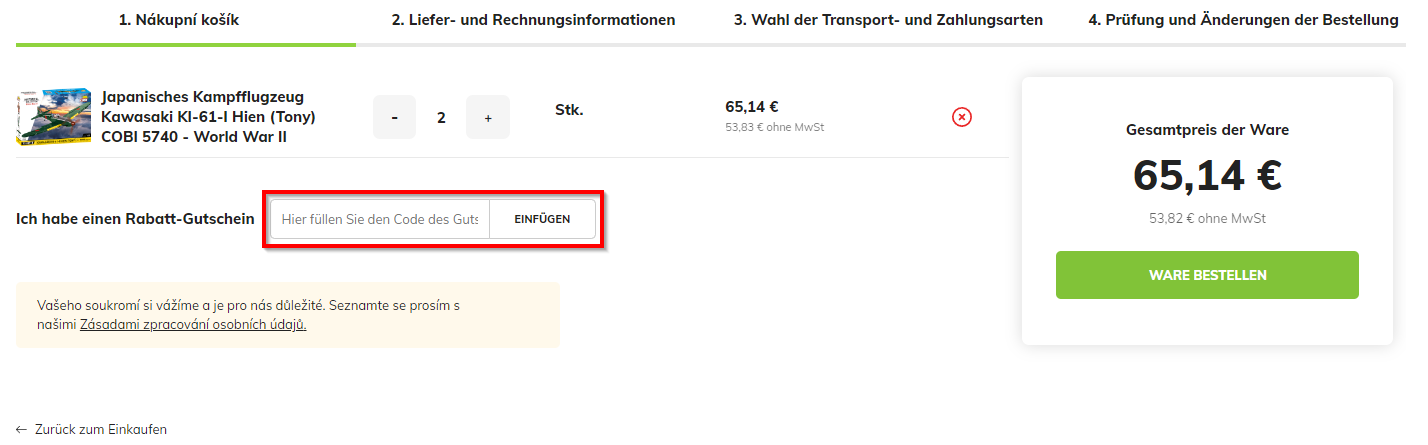The width and height of the screenshot is (1428, 445).
Task: Click the green WARE BESTELLEN button
Action: click(x=1207, y=275)
